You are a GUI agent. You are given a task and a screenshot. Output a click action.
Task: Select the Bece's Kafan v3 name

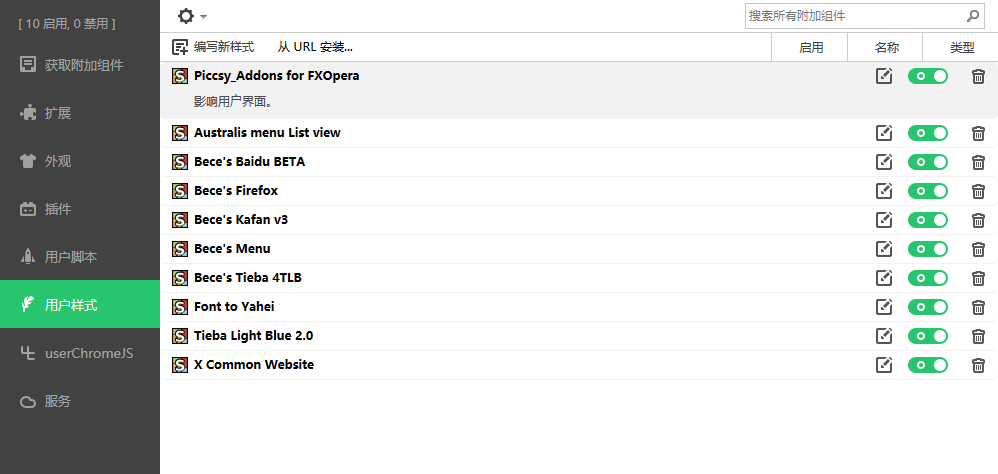click(x=241, y=220)
